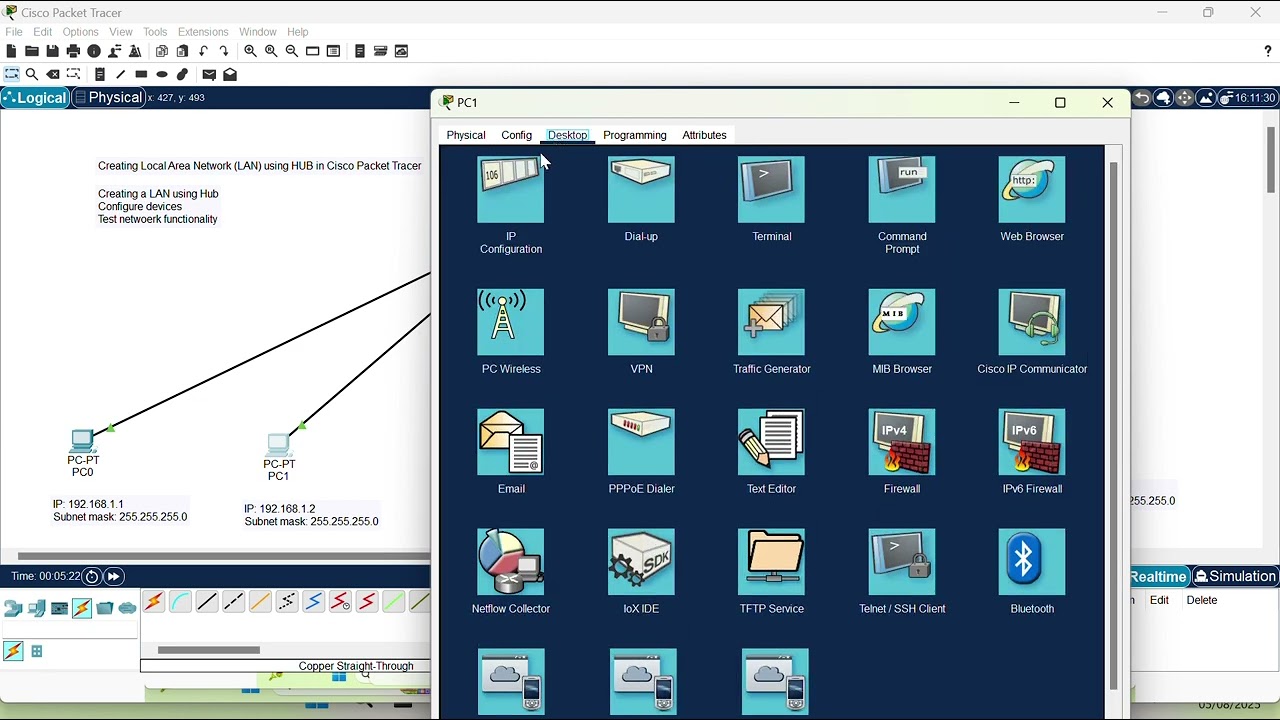Viewport: 1280px width, 720px height.
Task: Select the Connections lightning device category
Action: [x=82, y=607]
